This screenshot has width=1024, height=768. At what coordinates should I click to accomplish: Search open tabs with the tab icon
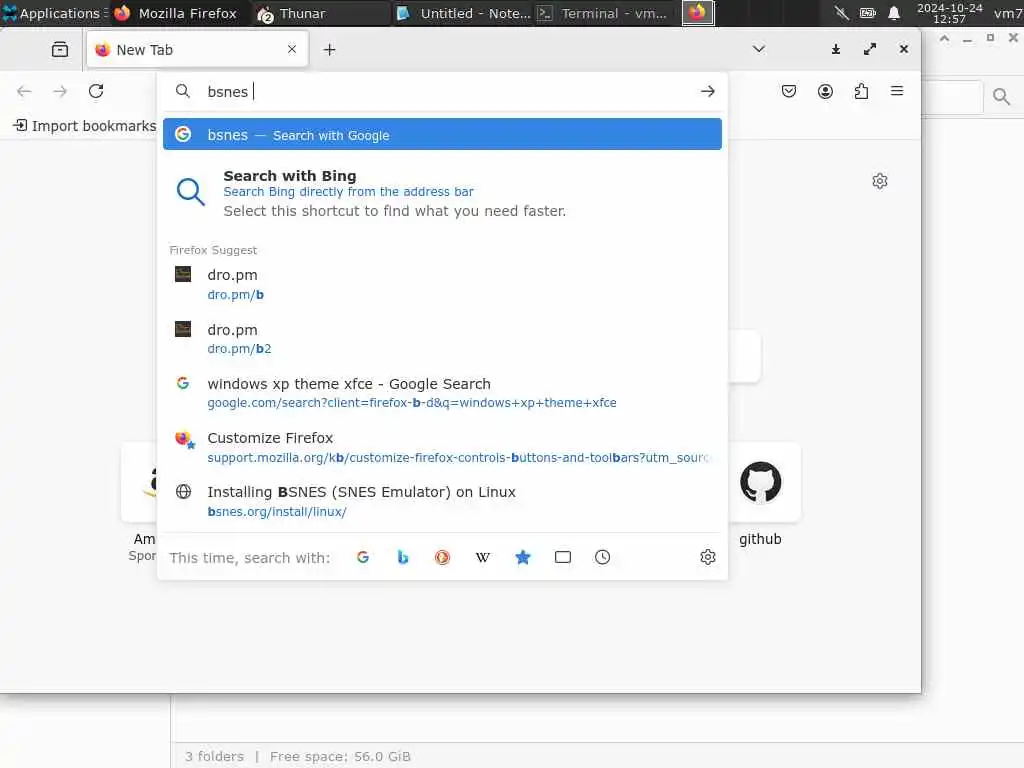click(563, 557)
